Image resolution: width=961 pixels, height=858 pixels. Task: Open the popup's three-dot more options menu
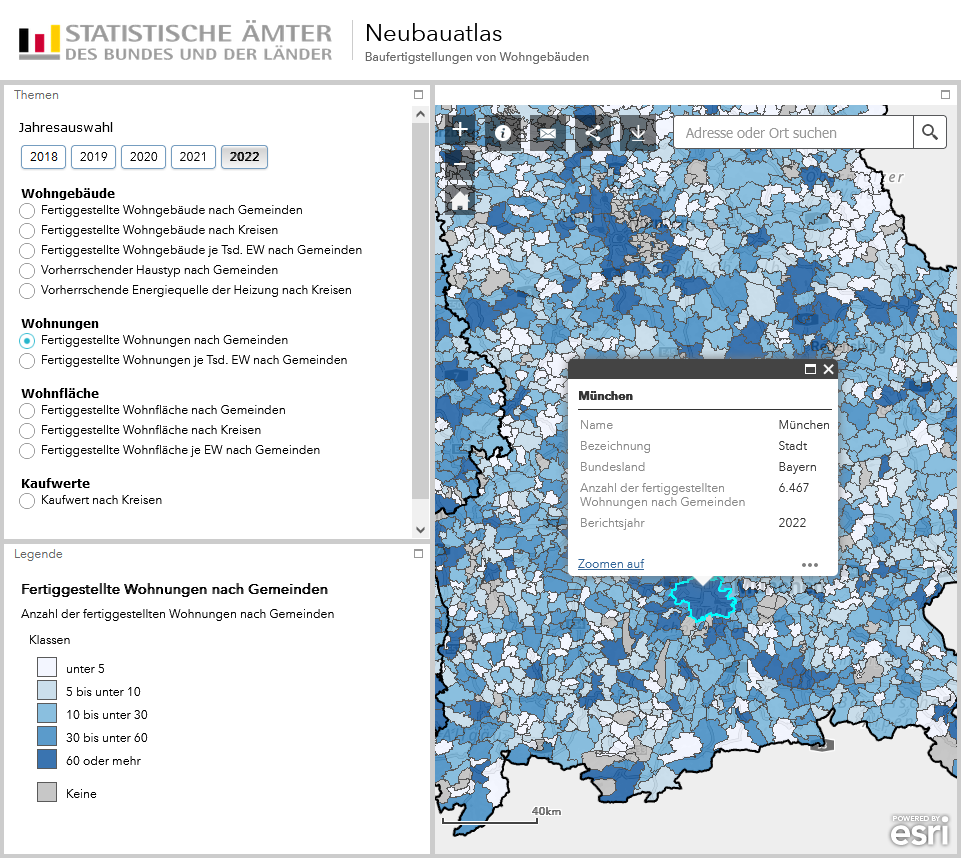pos(810,565)
